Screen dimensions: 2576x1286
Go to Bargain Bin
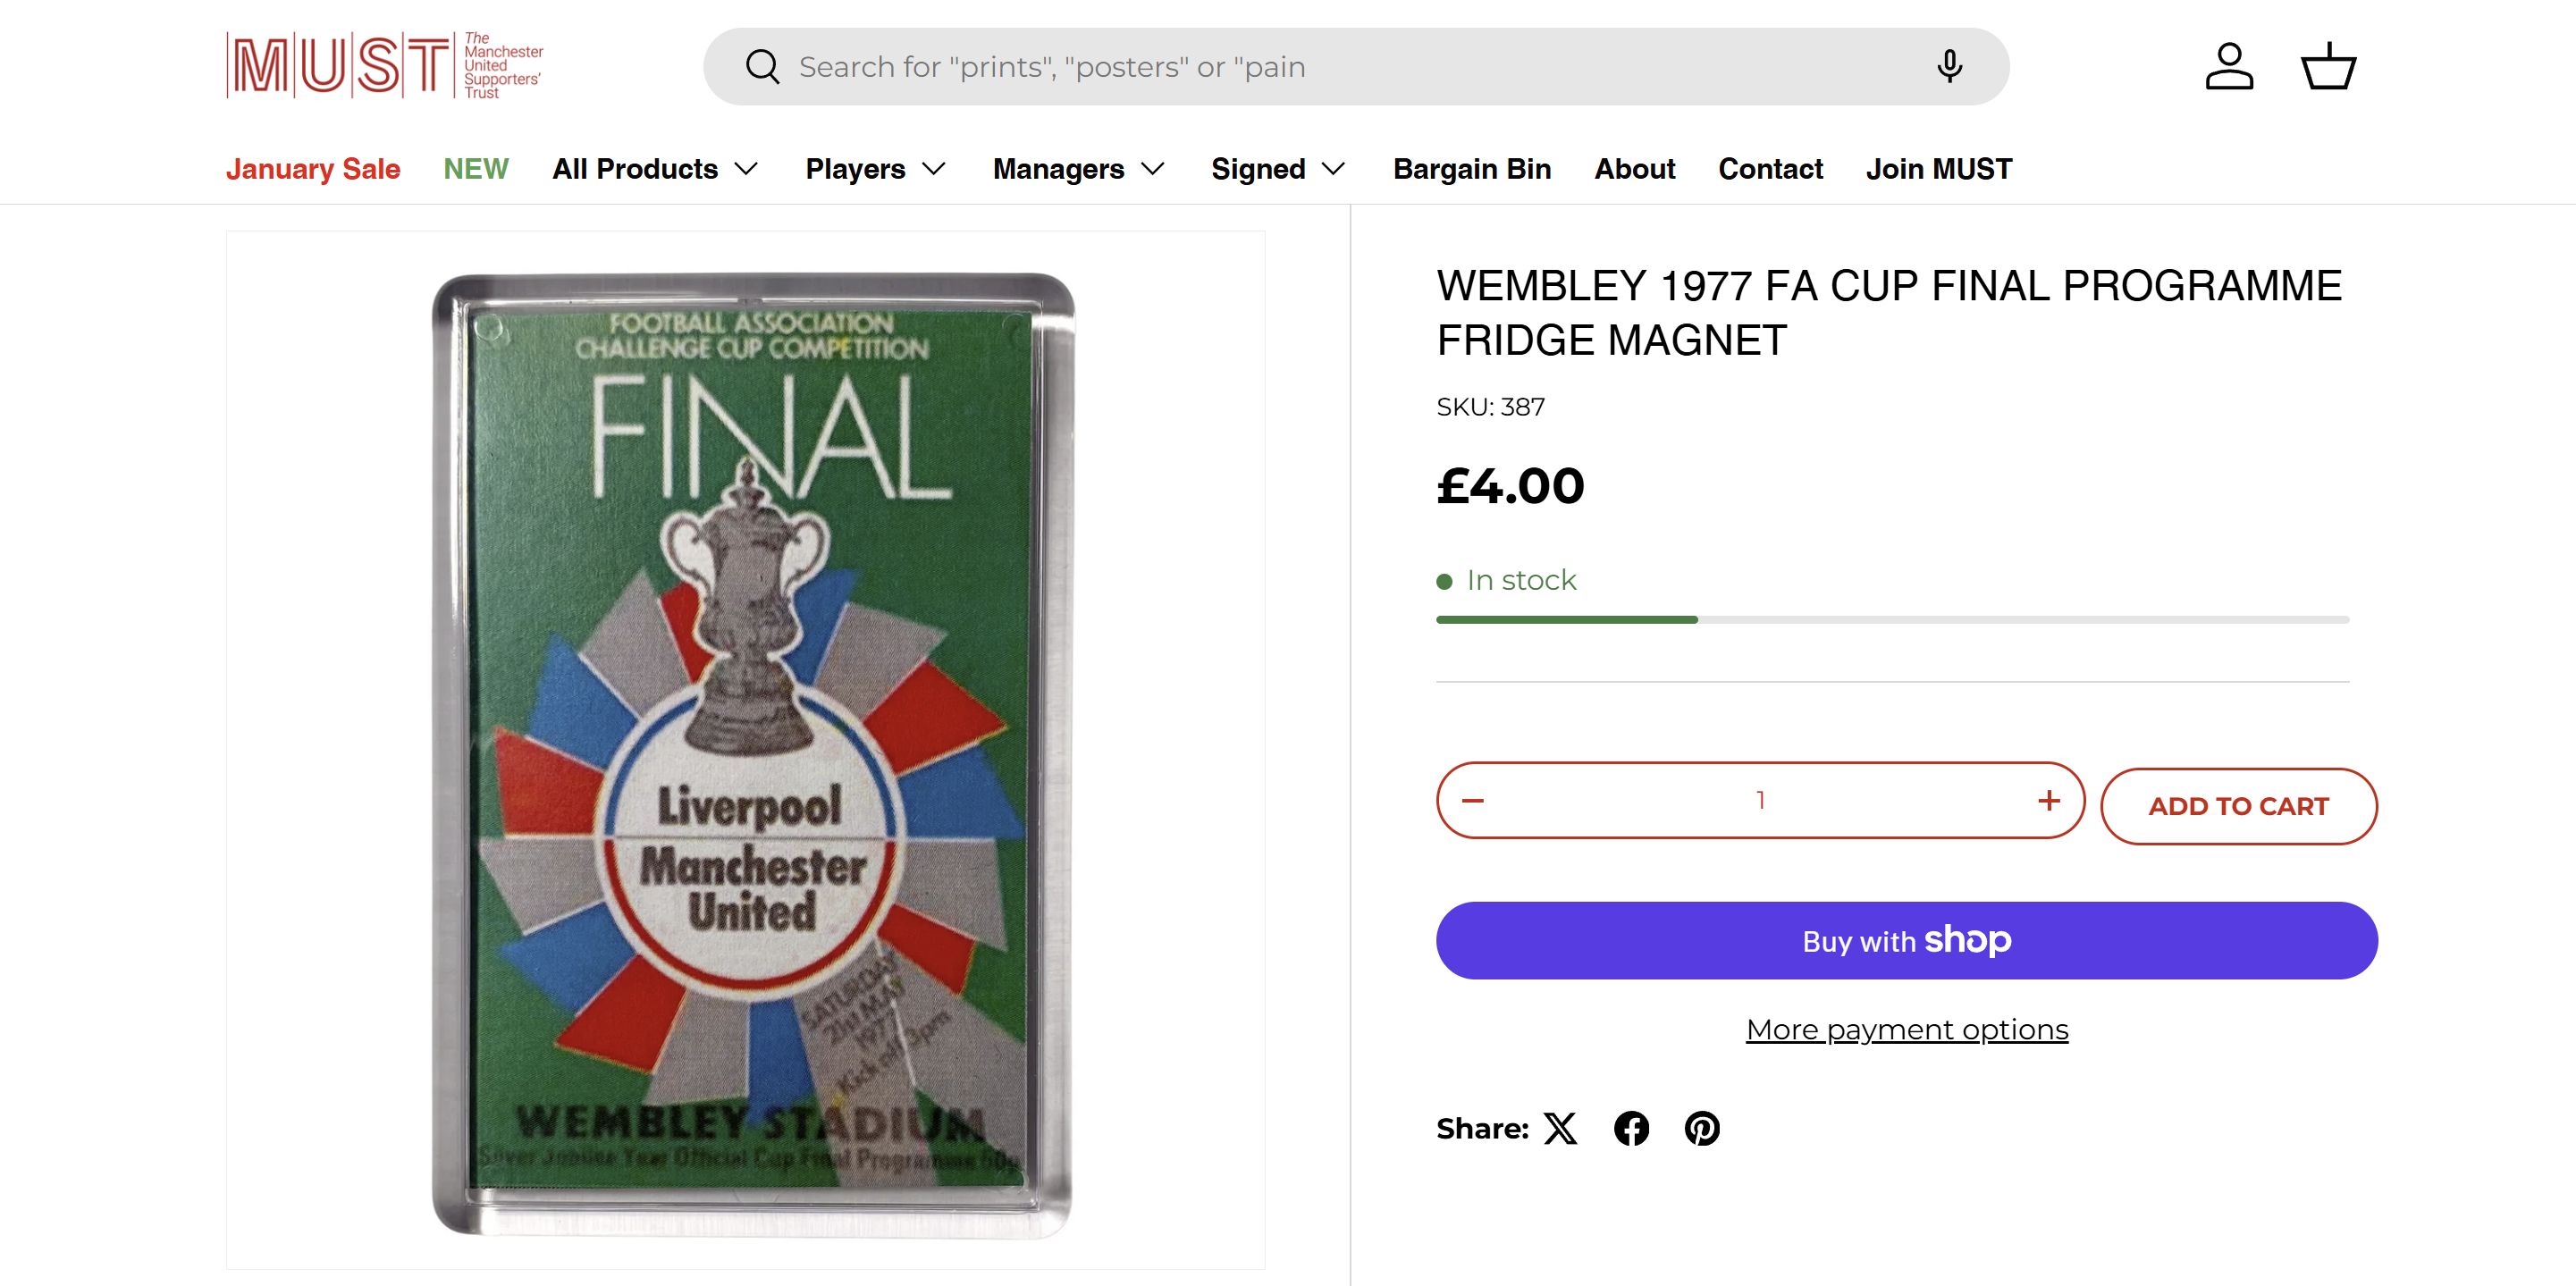click(x=1472, y=169)
